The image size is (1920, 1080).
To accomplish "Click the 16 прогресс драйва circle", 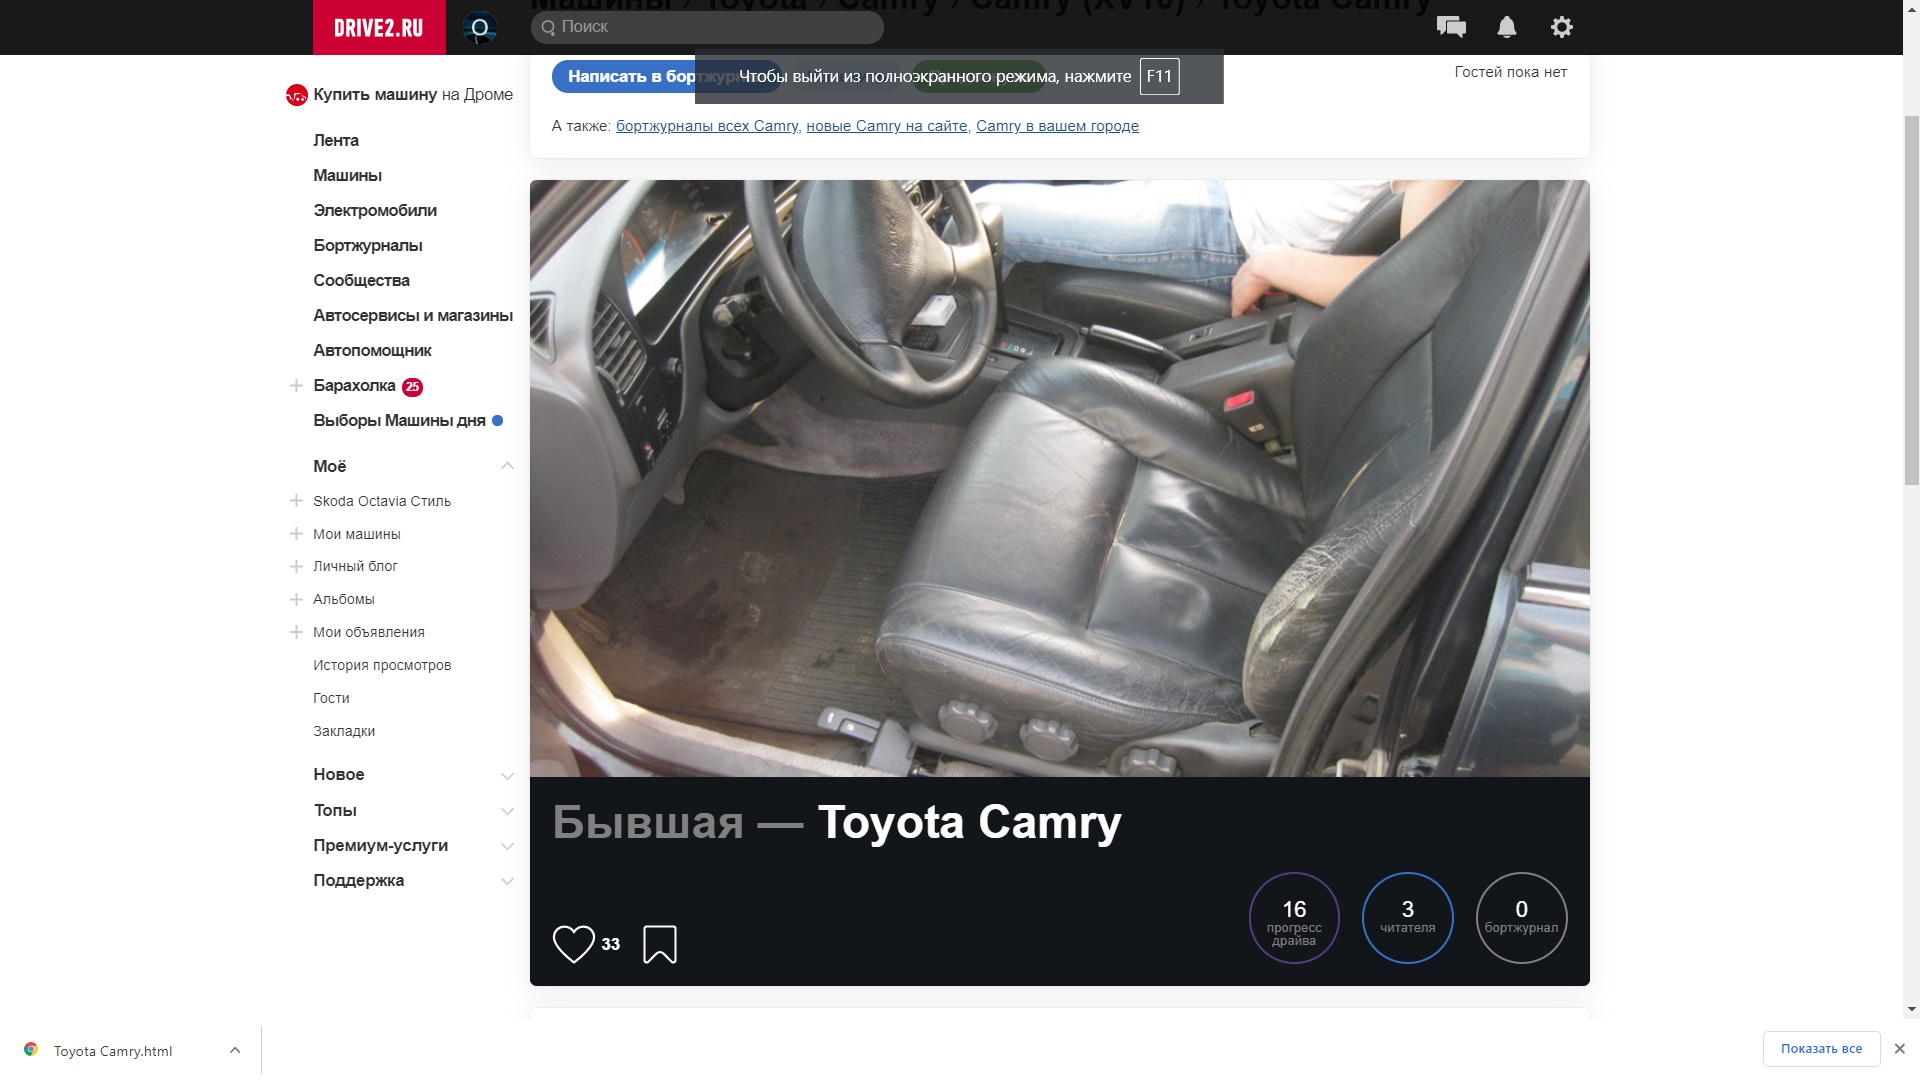I will pyautogui.click(x=1294, y=918).
